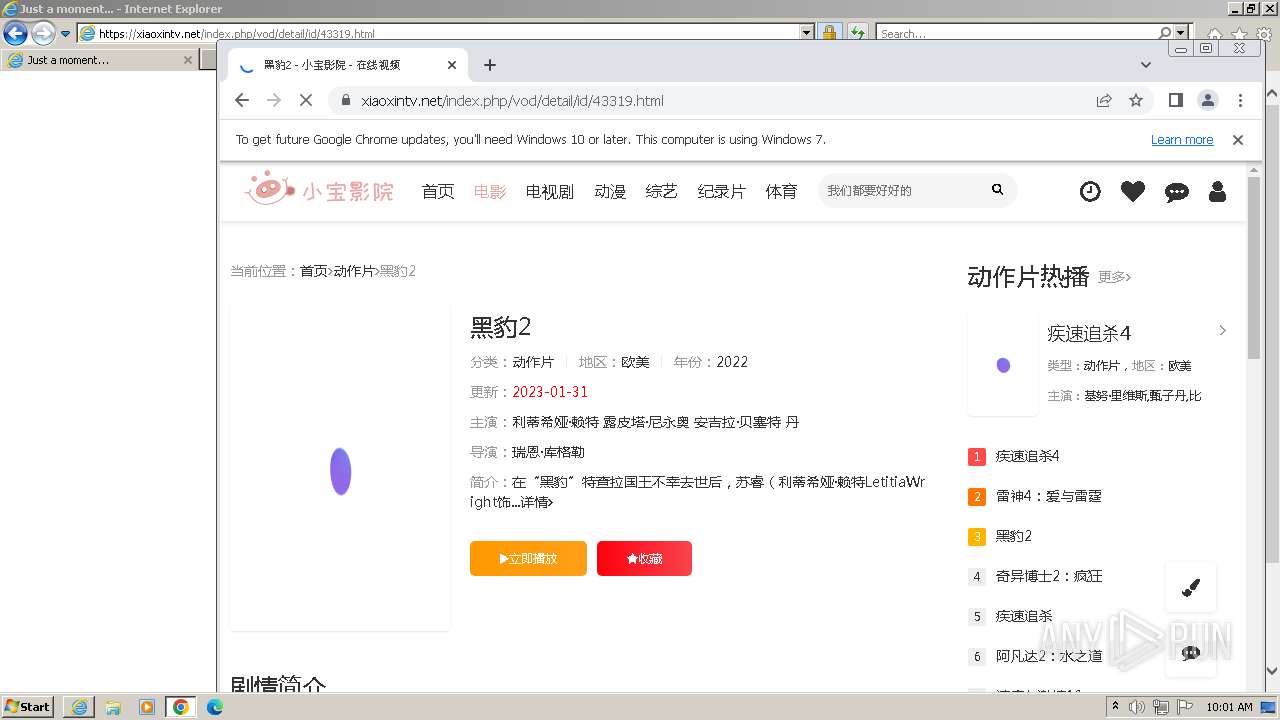Select 电视剧 in site navigation
The height and width of the screenshot is (720, 1280).
click(x=550, y=191)
